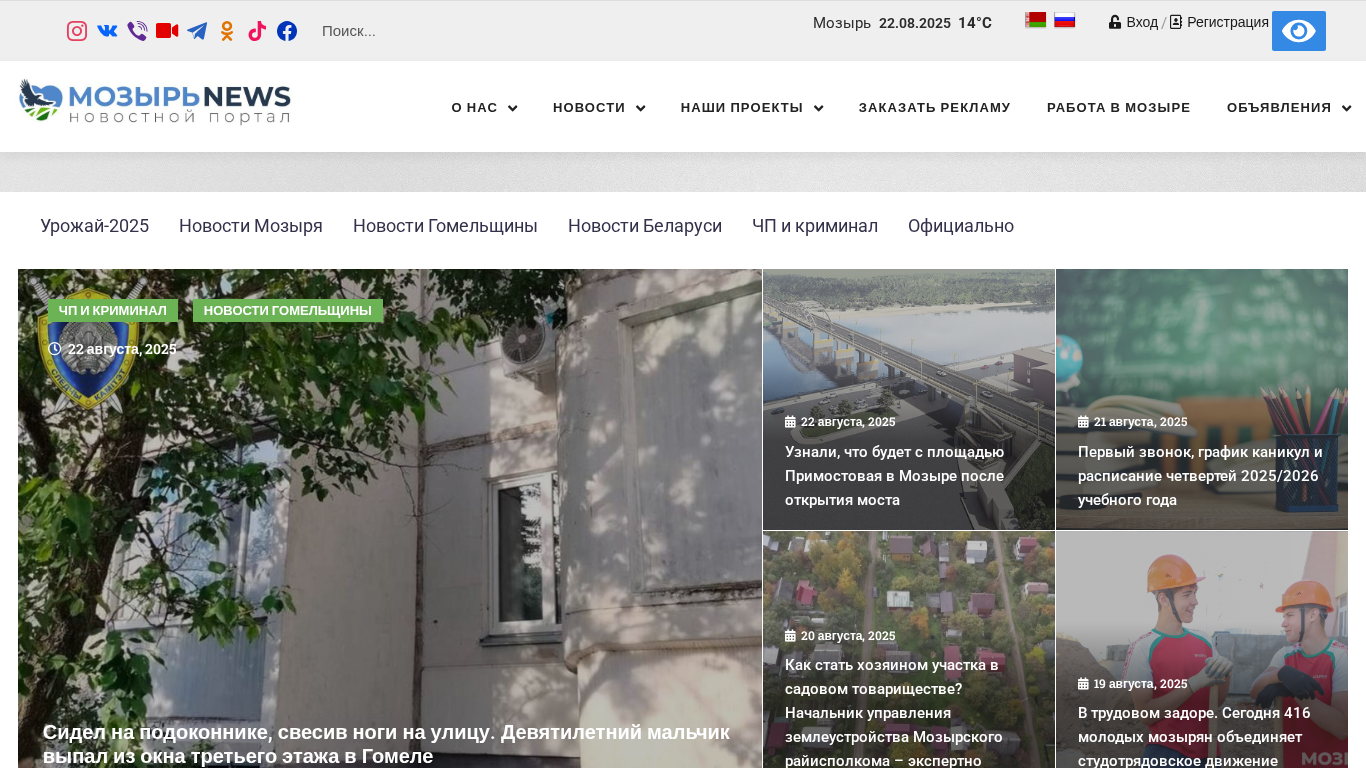Expand the О НАС menu

pos(484,108)
